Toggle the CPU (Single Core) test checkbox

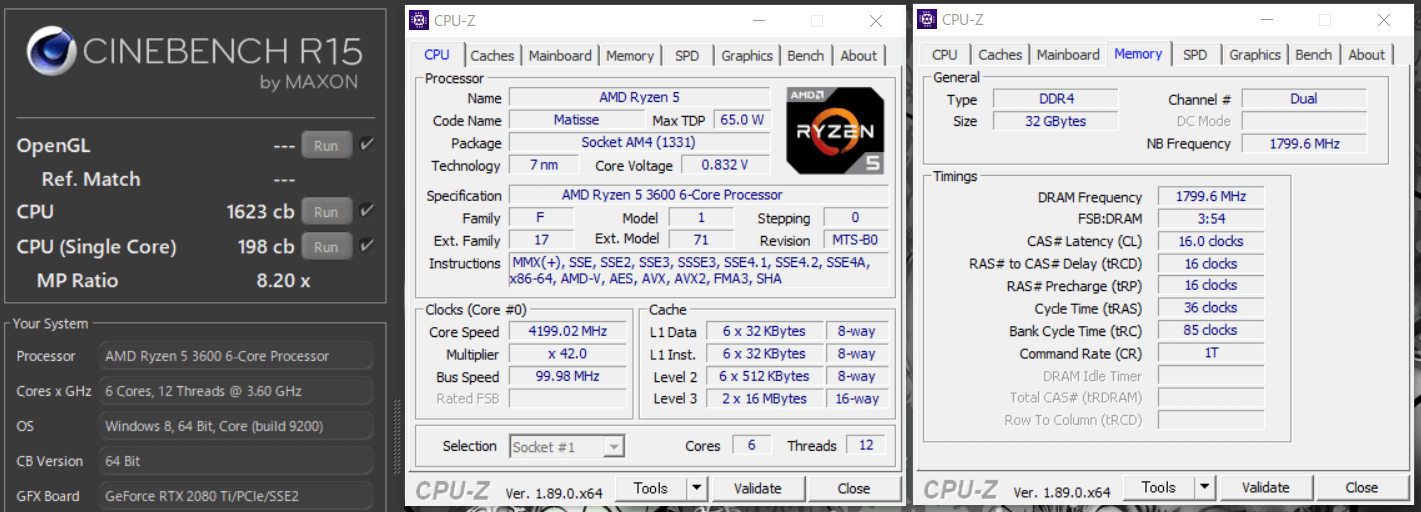[x=367, y=246]
